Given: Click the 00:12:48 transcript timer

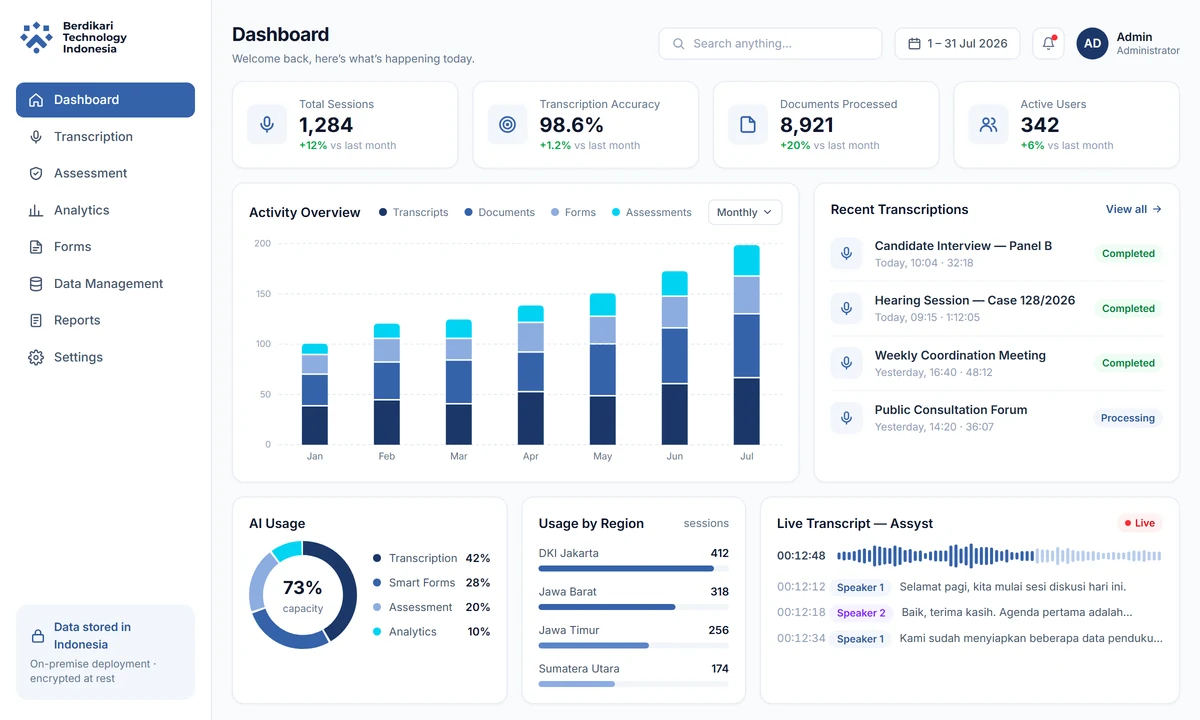Looking at the screenshot, I should tap(801, 556).
